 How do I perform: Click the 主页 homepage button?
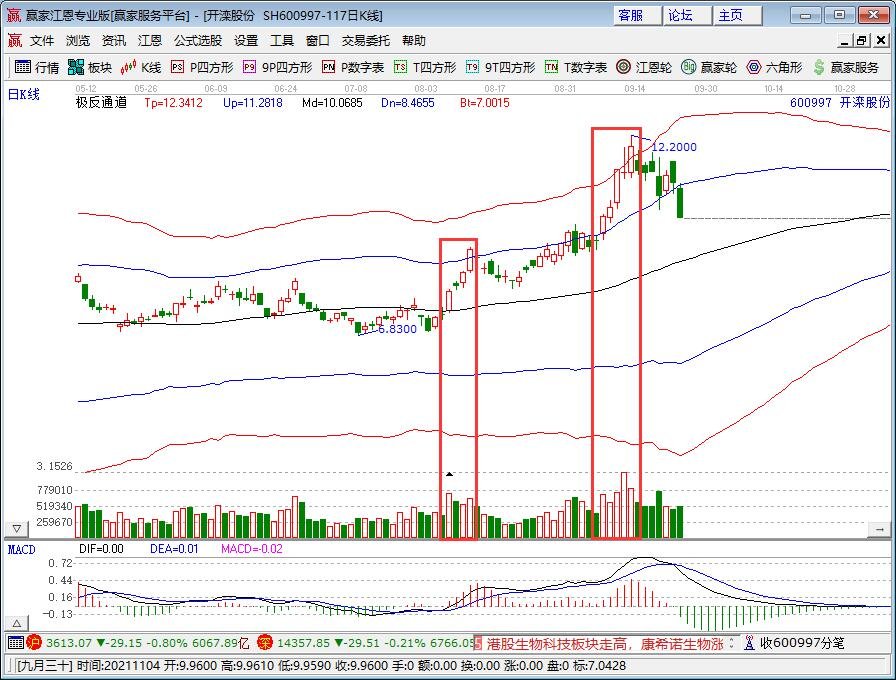click(x=737, y=15)
